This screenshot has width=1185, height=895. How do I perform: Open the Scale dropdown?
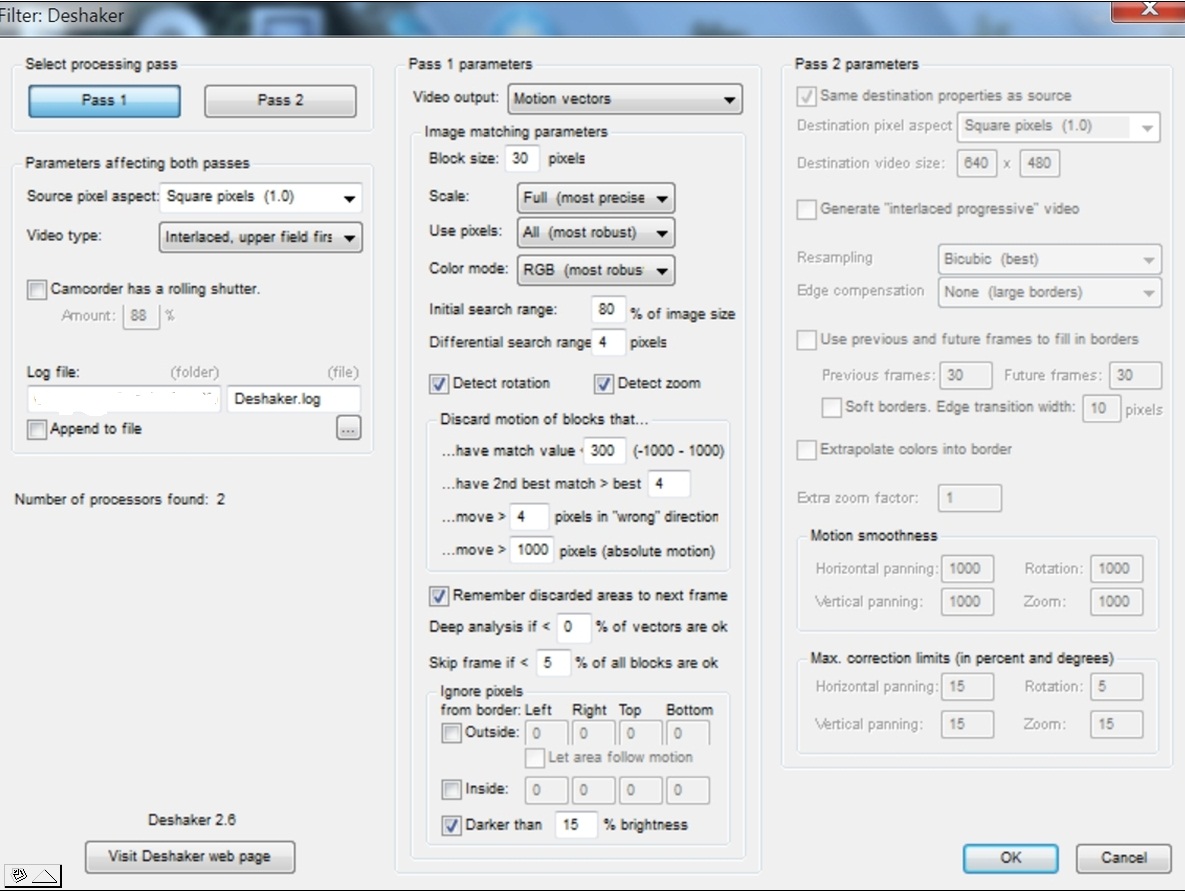[596, 198]
